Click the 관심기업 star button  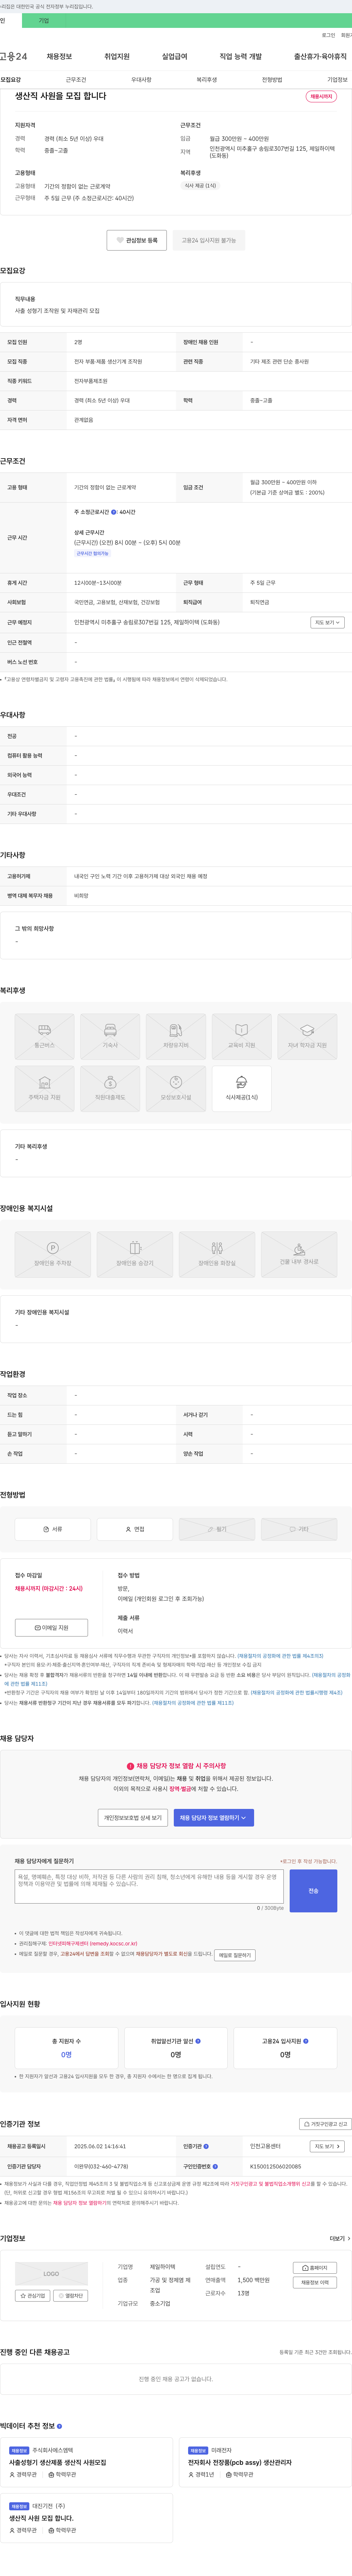[33, 2296]
